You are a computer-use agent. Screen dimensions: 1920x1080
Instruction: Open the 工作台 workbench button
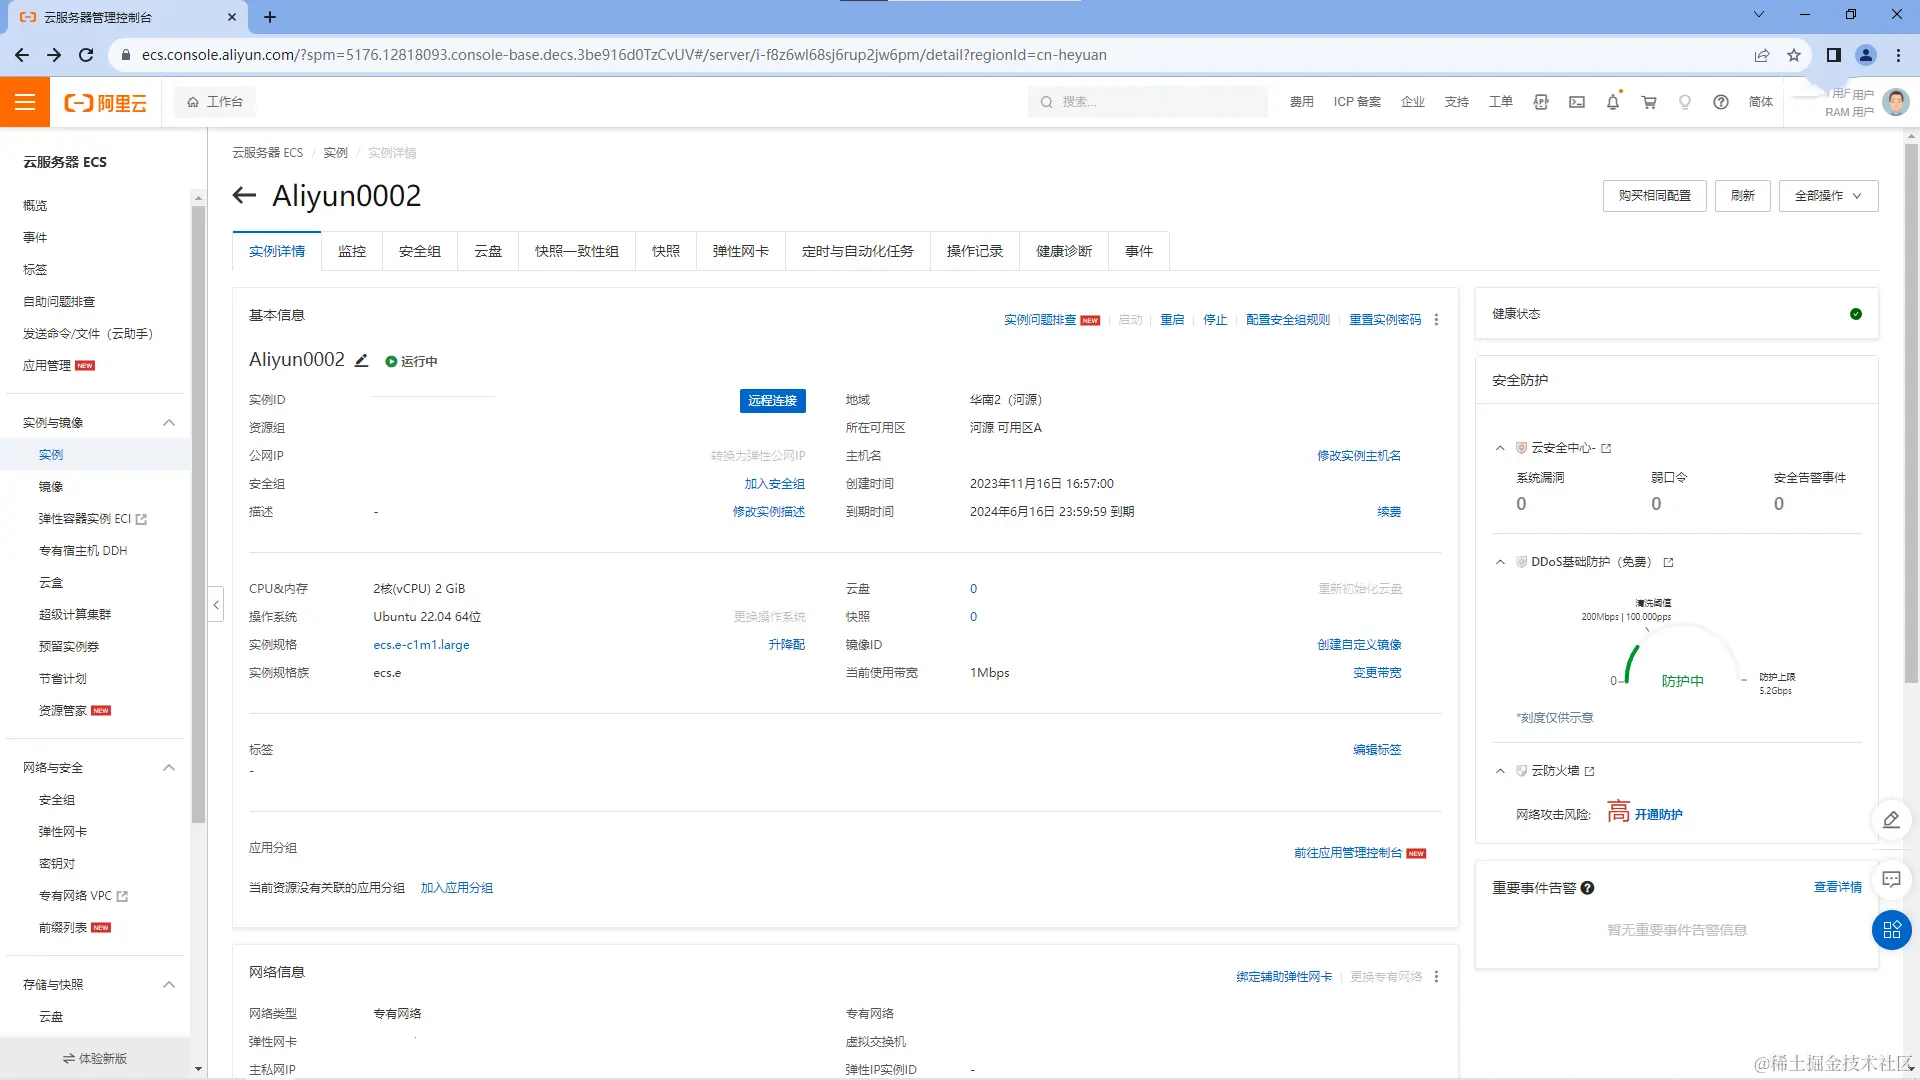tap(215, 102)
